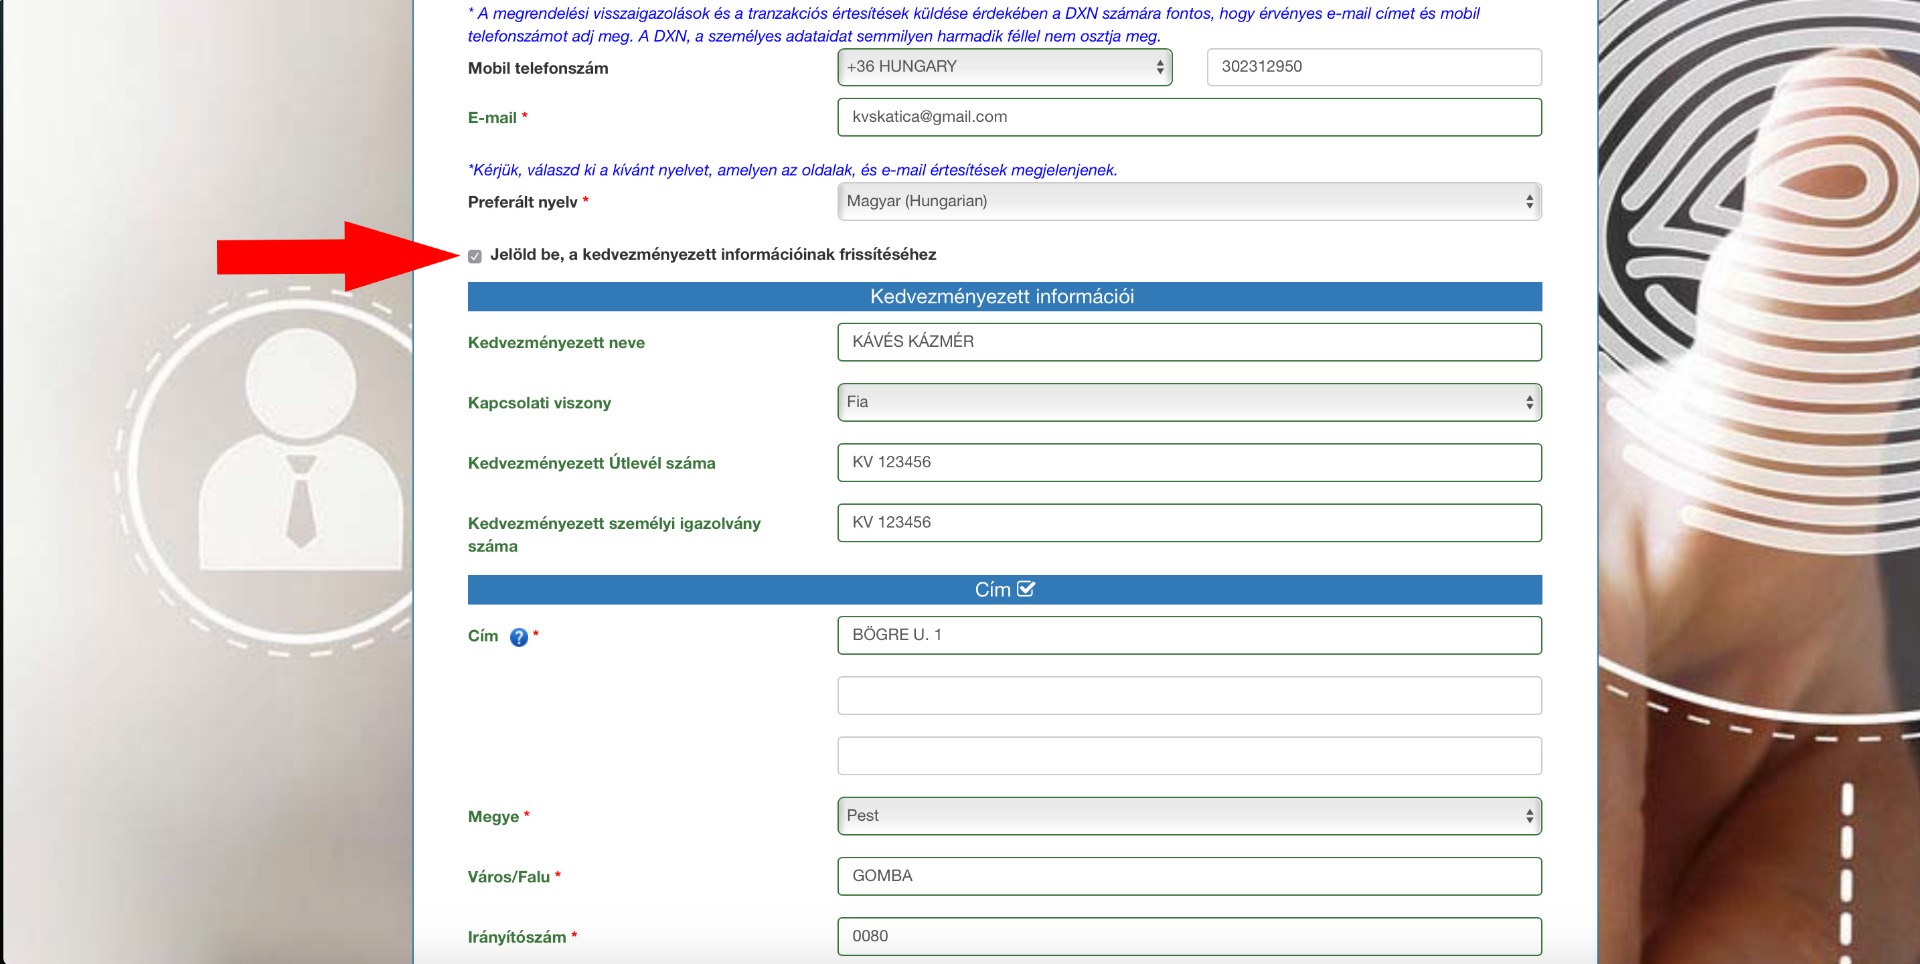Click the check icon in Cím header

[1026, 589]
